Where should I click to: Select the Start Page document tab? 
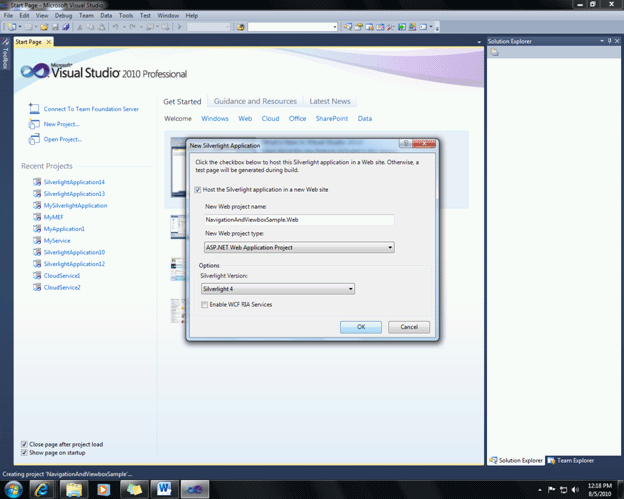coord(28,42)
